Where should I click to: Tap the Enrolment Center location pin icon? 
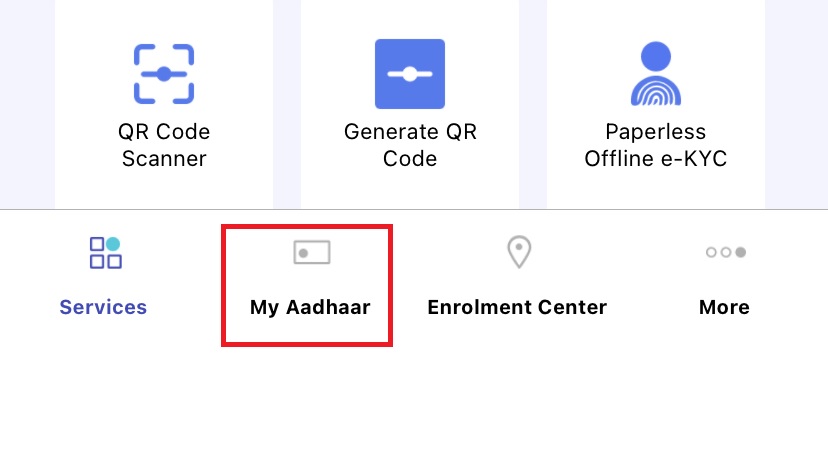pos(519,252)
